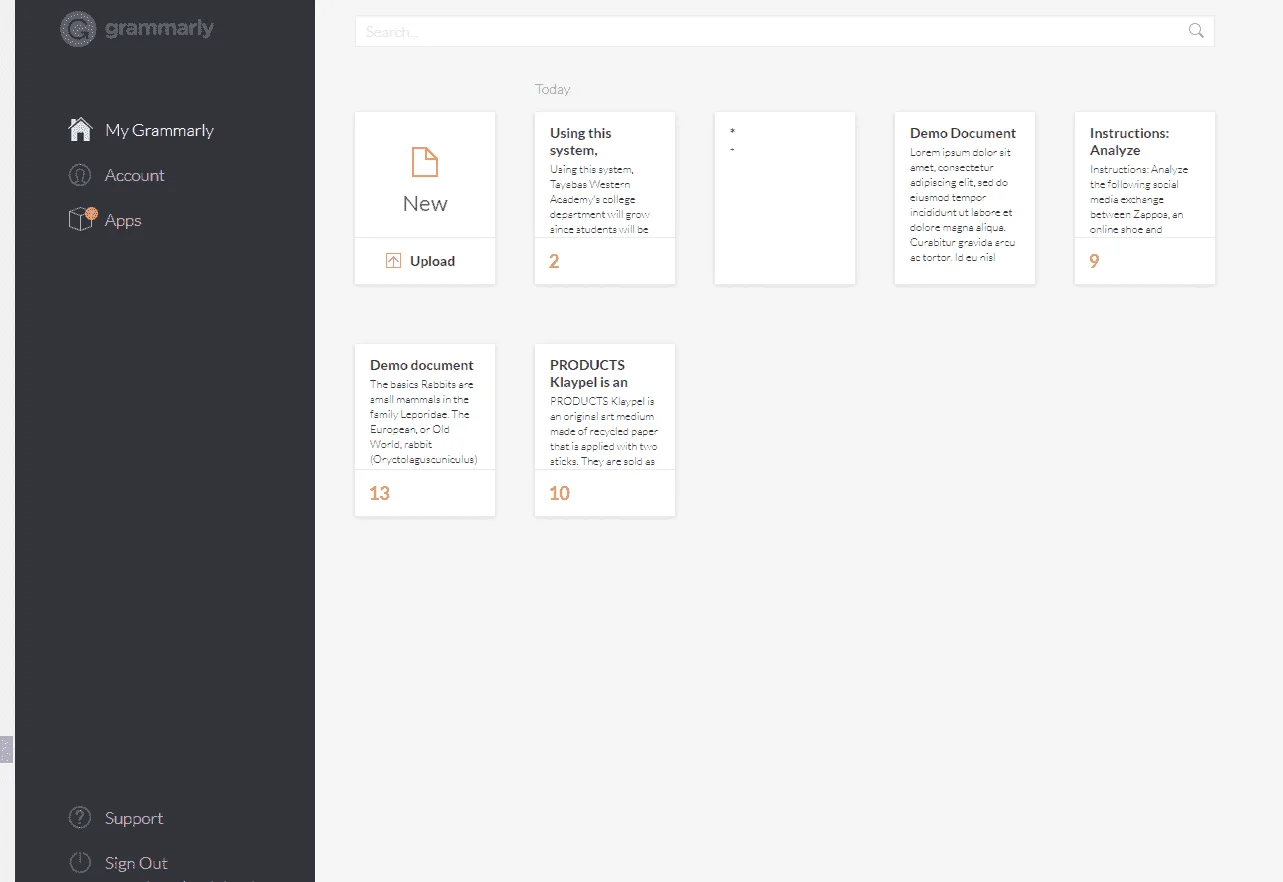This screenshot has height=882, width=1283.
Task: Click the search magnifier icon
Action: 1196,31
